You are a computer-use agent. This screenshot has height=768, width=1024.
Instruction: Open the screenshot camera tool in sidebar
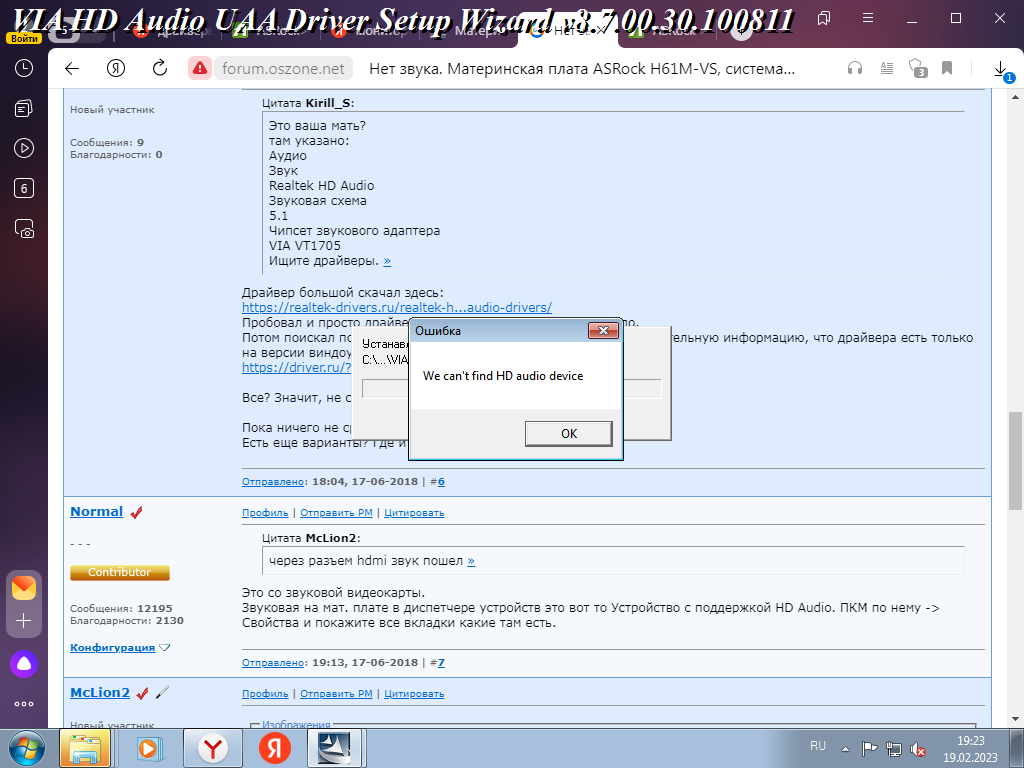coord(24,229)
